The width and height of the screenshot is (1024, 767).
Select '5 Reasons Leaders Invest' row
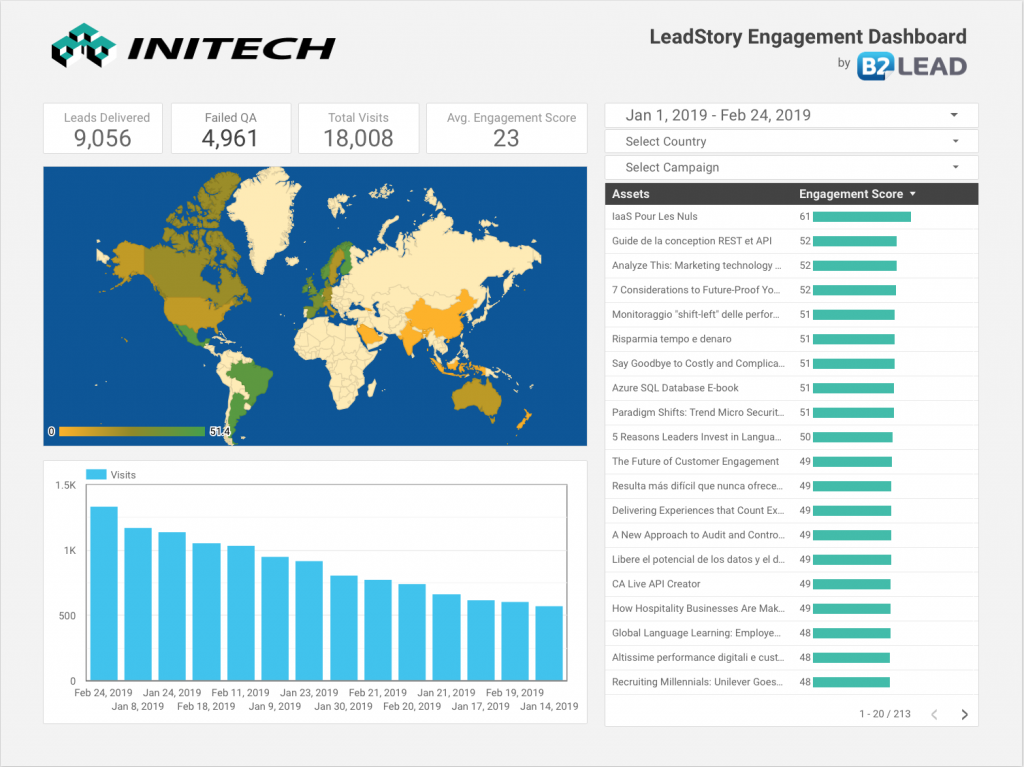click(x=792, y=437)
